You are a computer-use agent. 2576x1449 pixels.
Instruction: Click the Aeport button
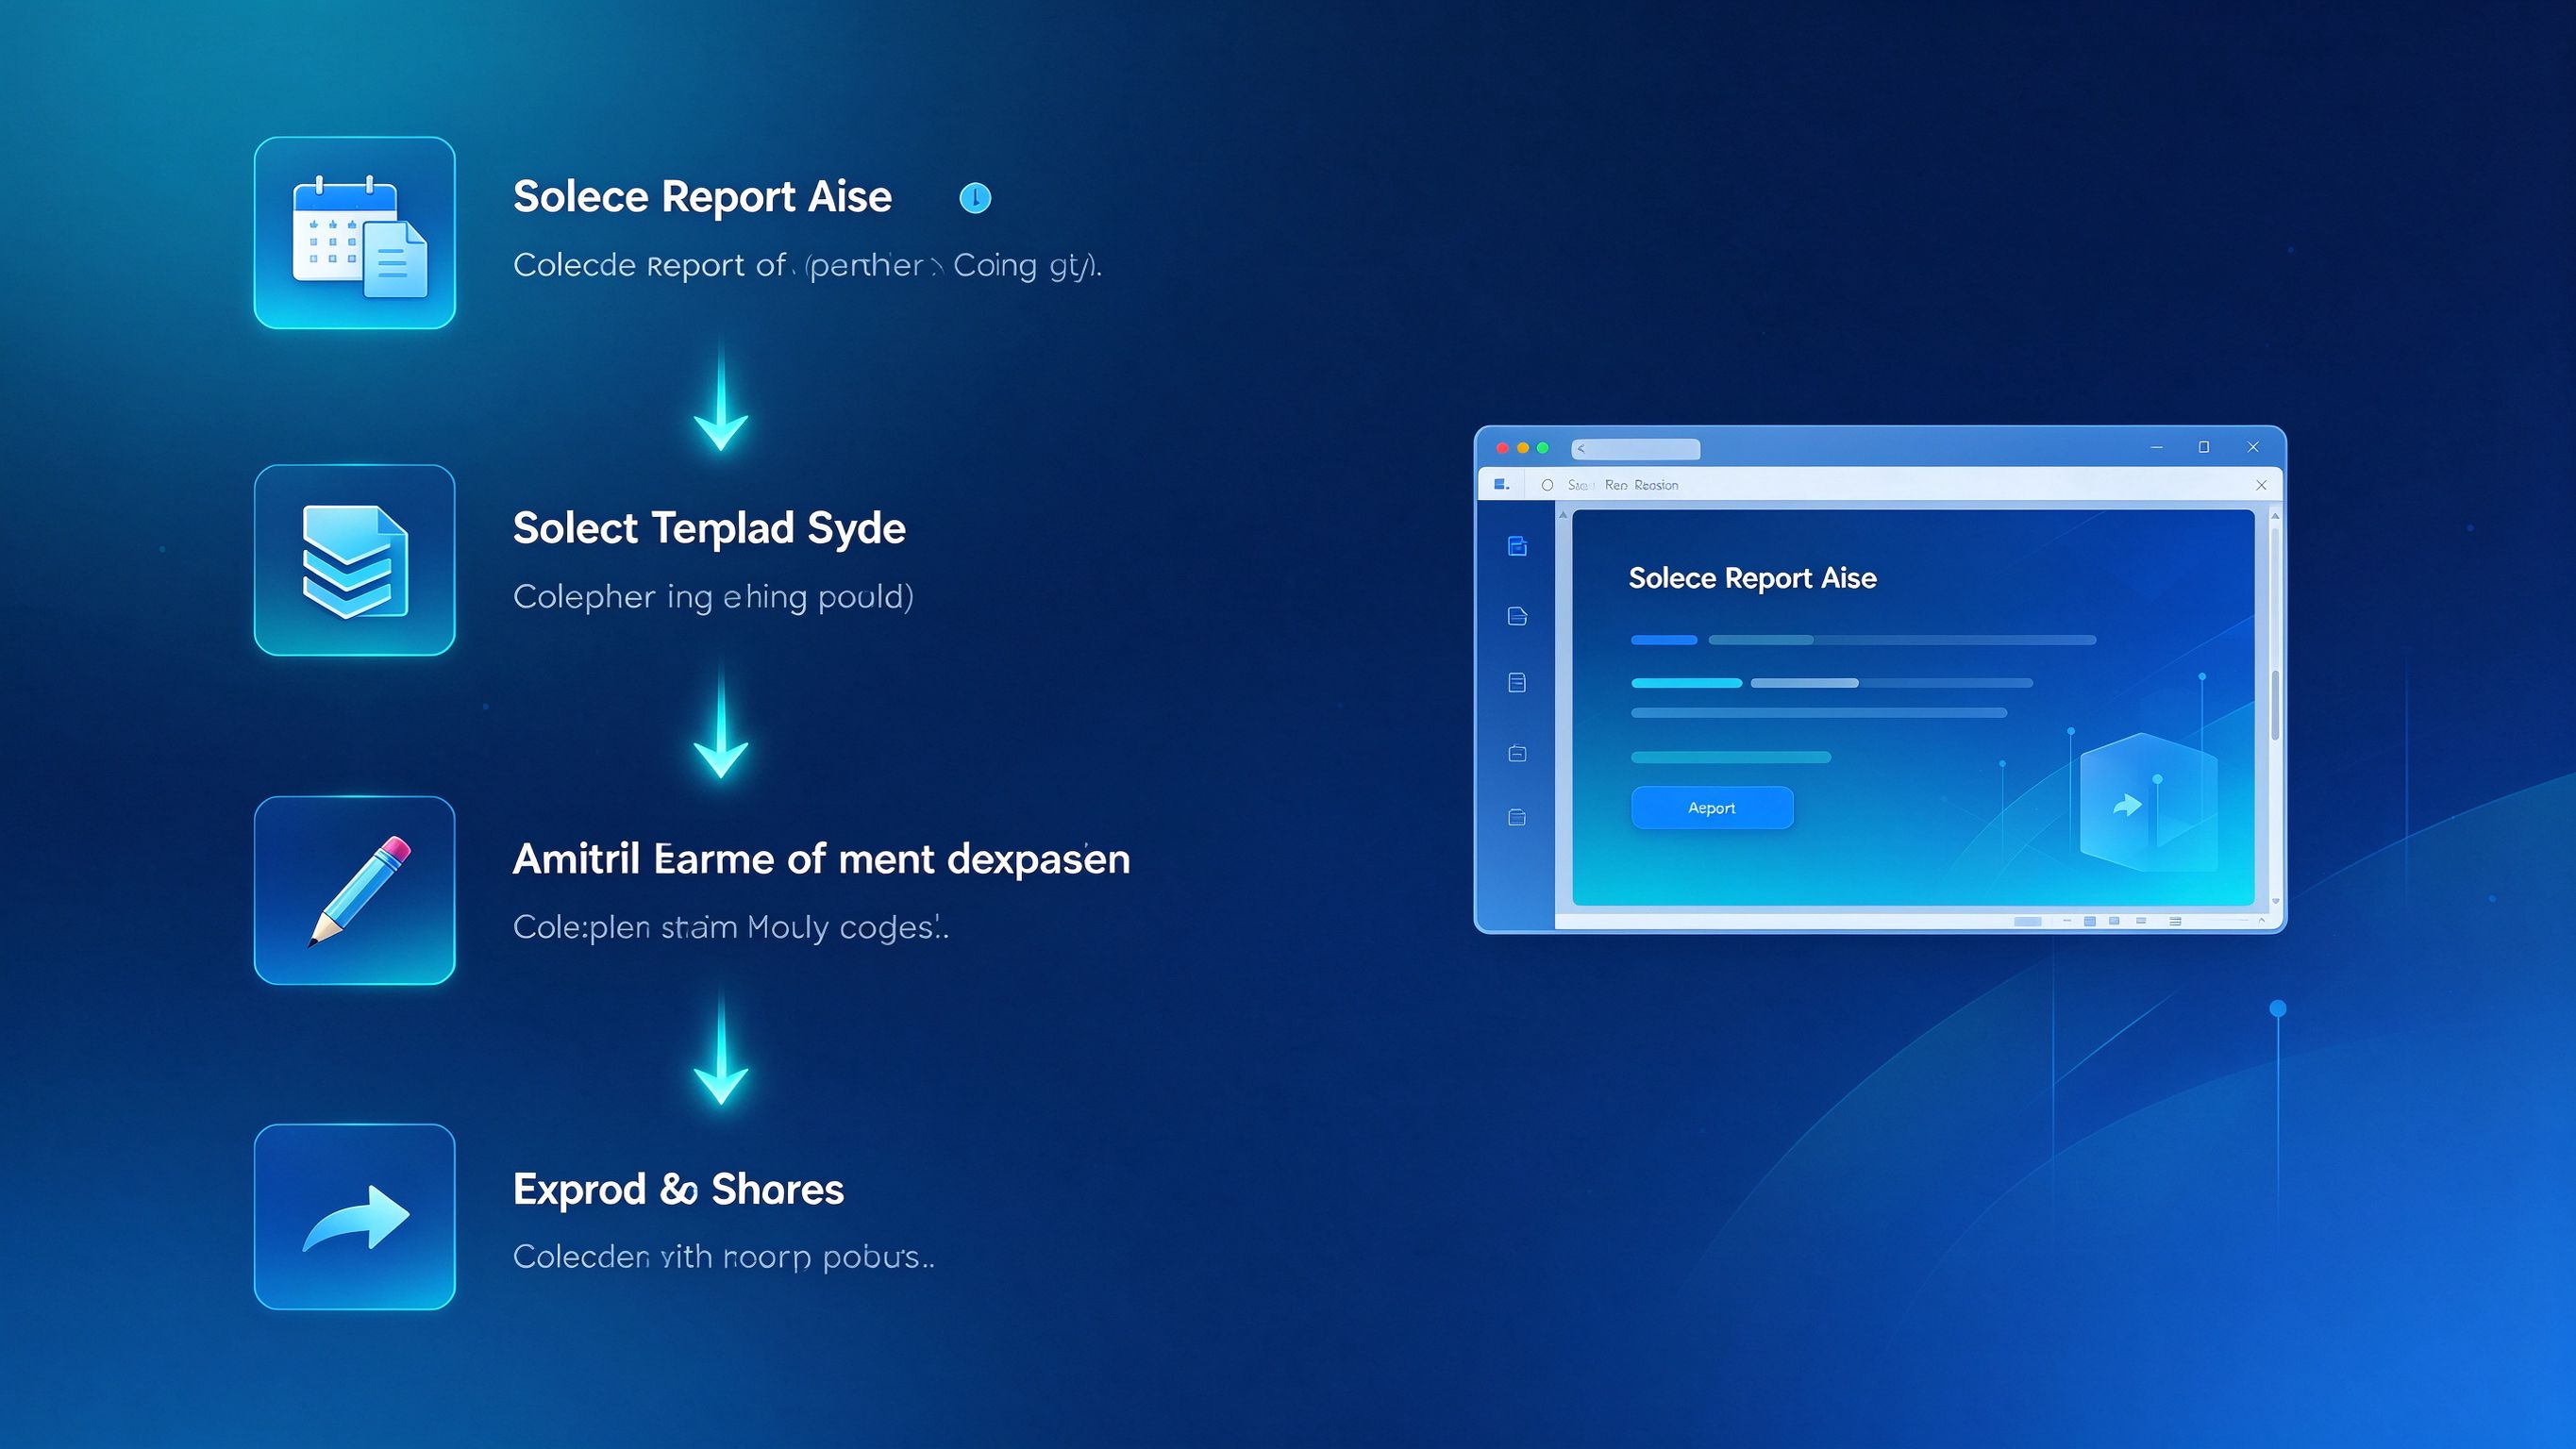pyautogui.click(x=1712, y=808)
